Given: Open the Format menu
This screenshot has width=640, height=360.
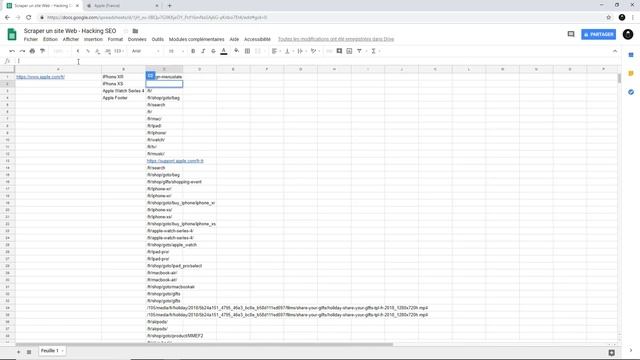Looking at the screenshot, I should 115,39.
